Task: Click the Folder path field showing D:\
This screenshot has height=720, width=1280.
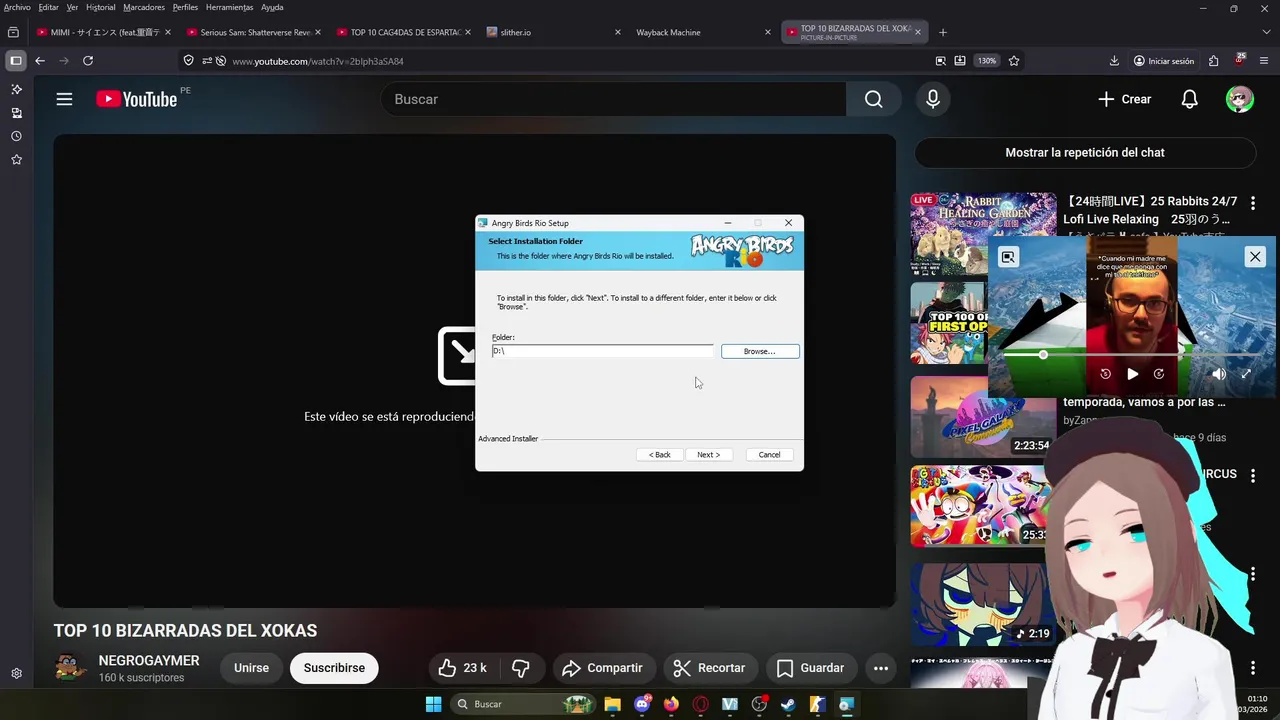Action: coord(603,351)
